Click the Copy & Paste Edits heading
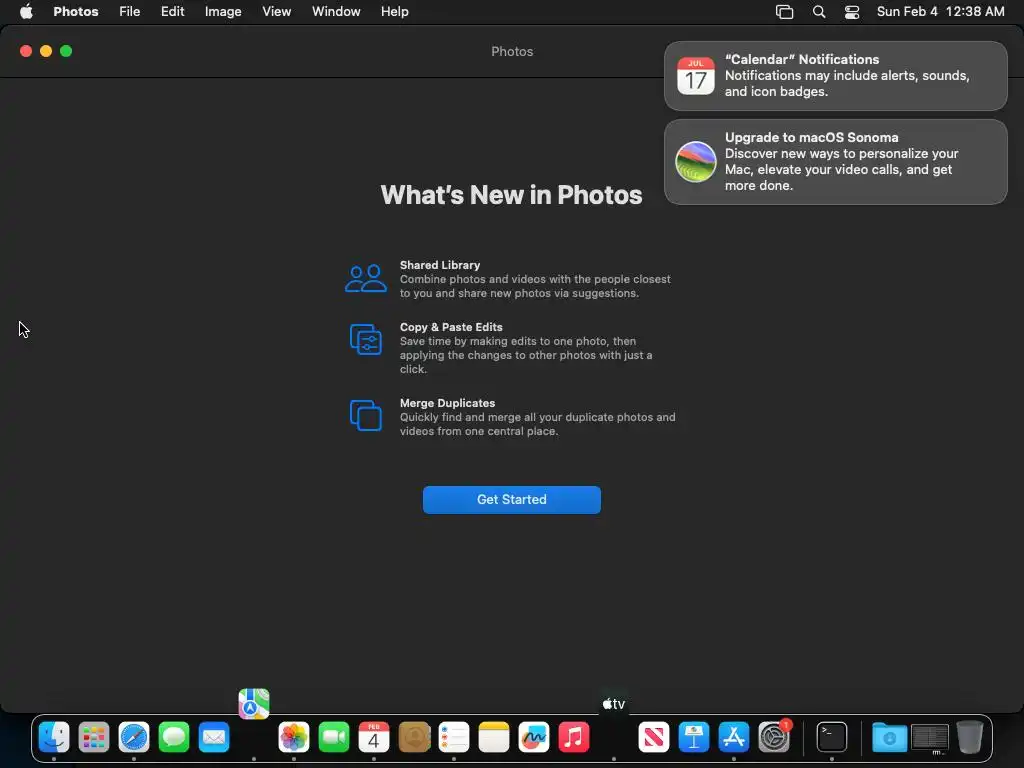Image resolution: width=1024 pixels, height=768 pixels. click(451, 327)
